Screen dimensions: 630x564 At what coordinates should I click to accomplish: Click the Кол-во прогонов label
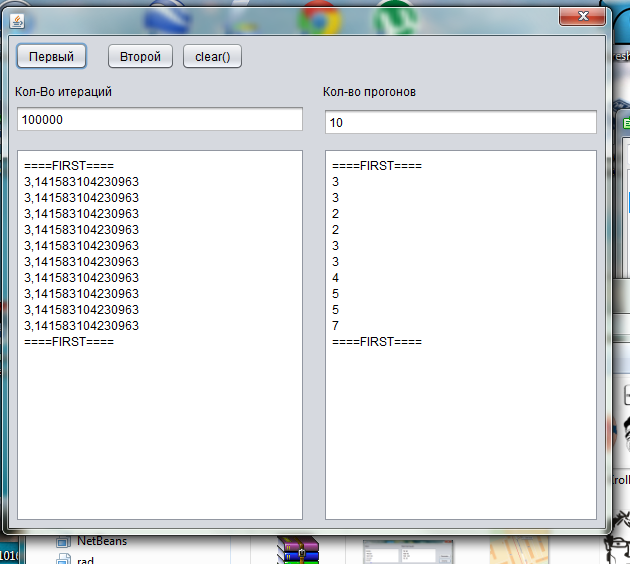tap(370, 92)
